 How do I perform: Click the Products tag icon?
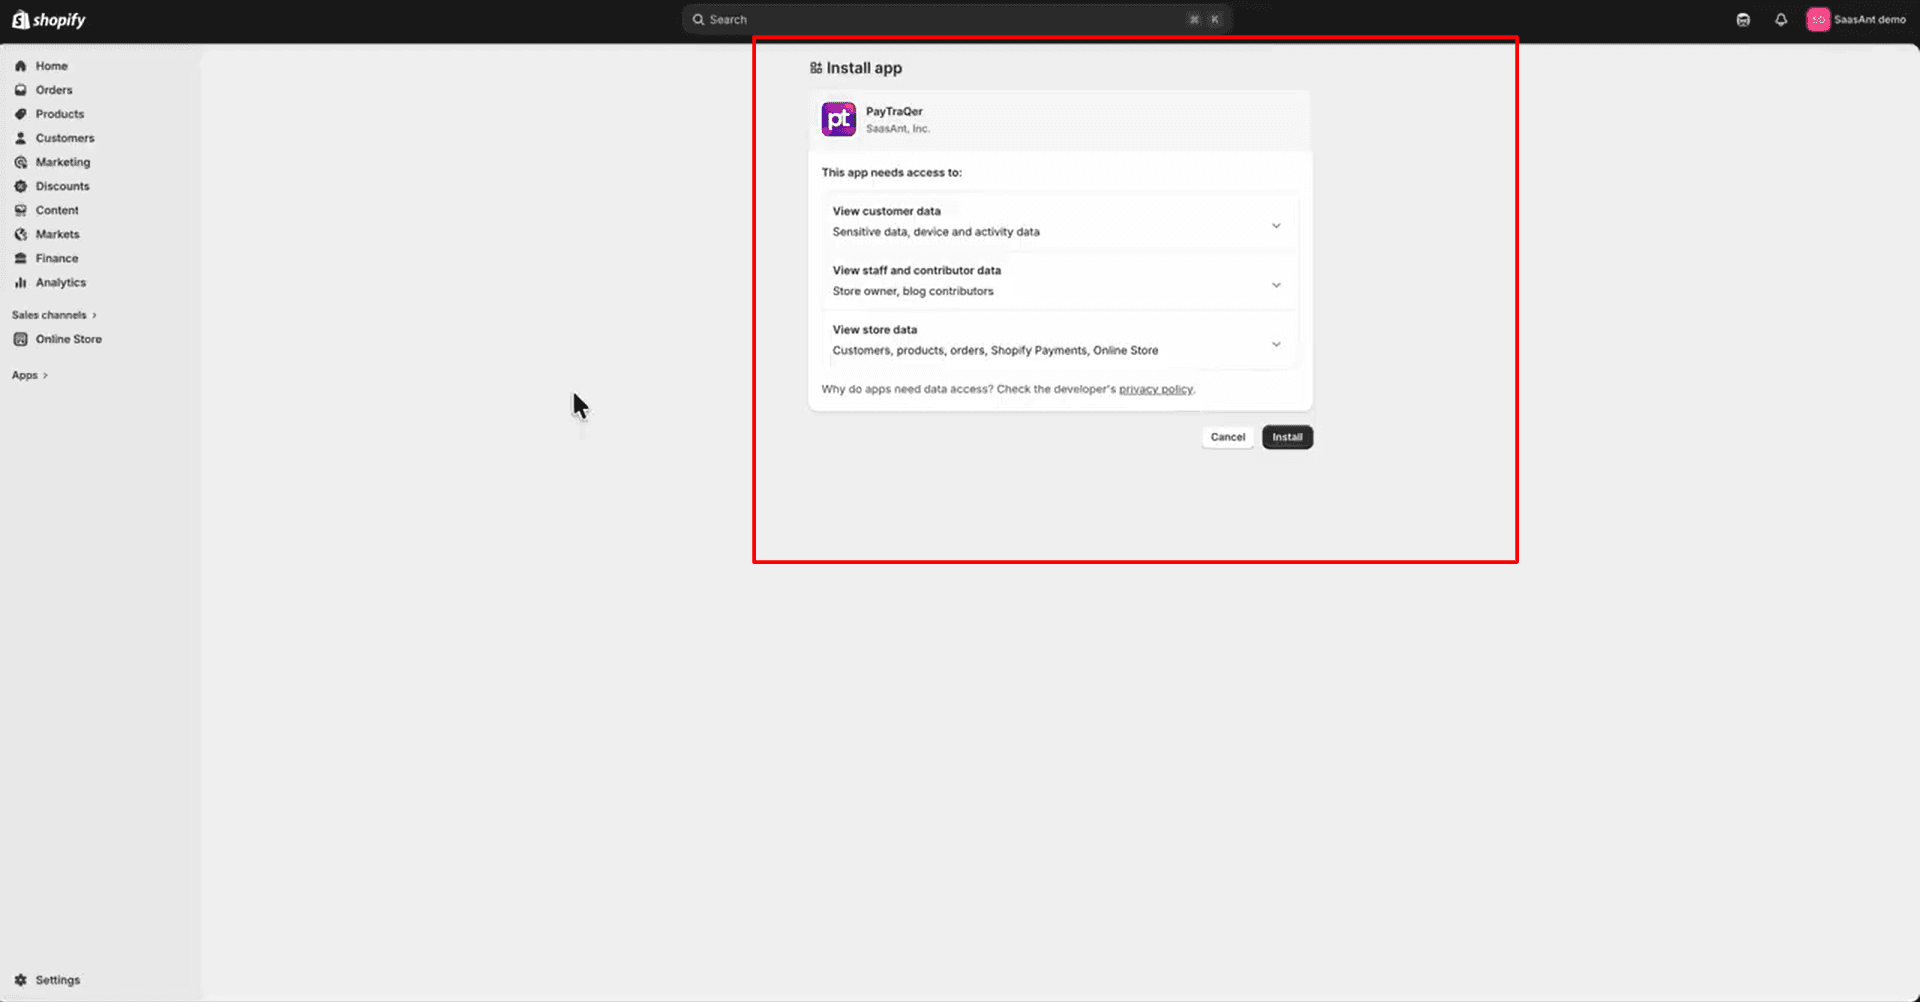coord(20,114)
